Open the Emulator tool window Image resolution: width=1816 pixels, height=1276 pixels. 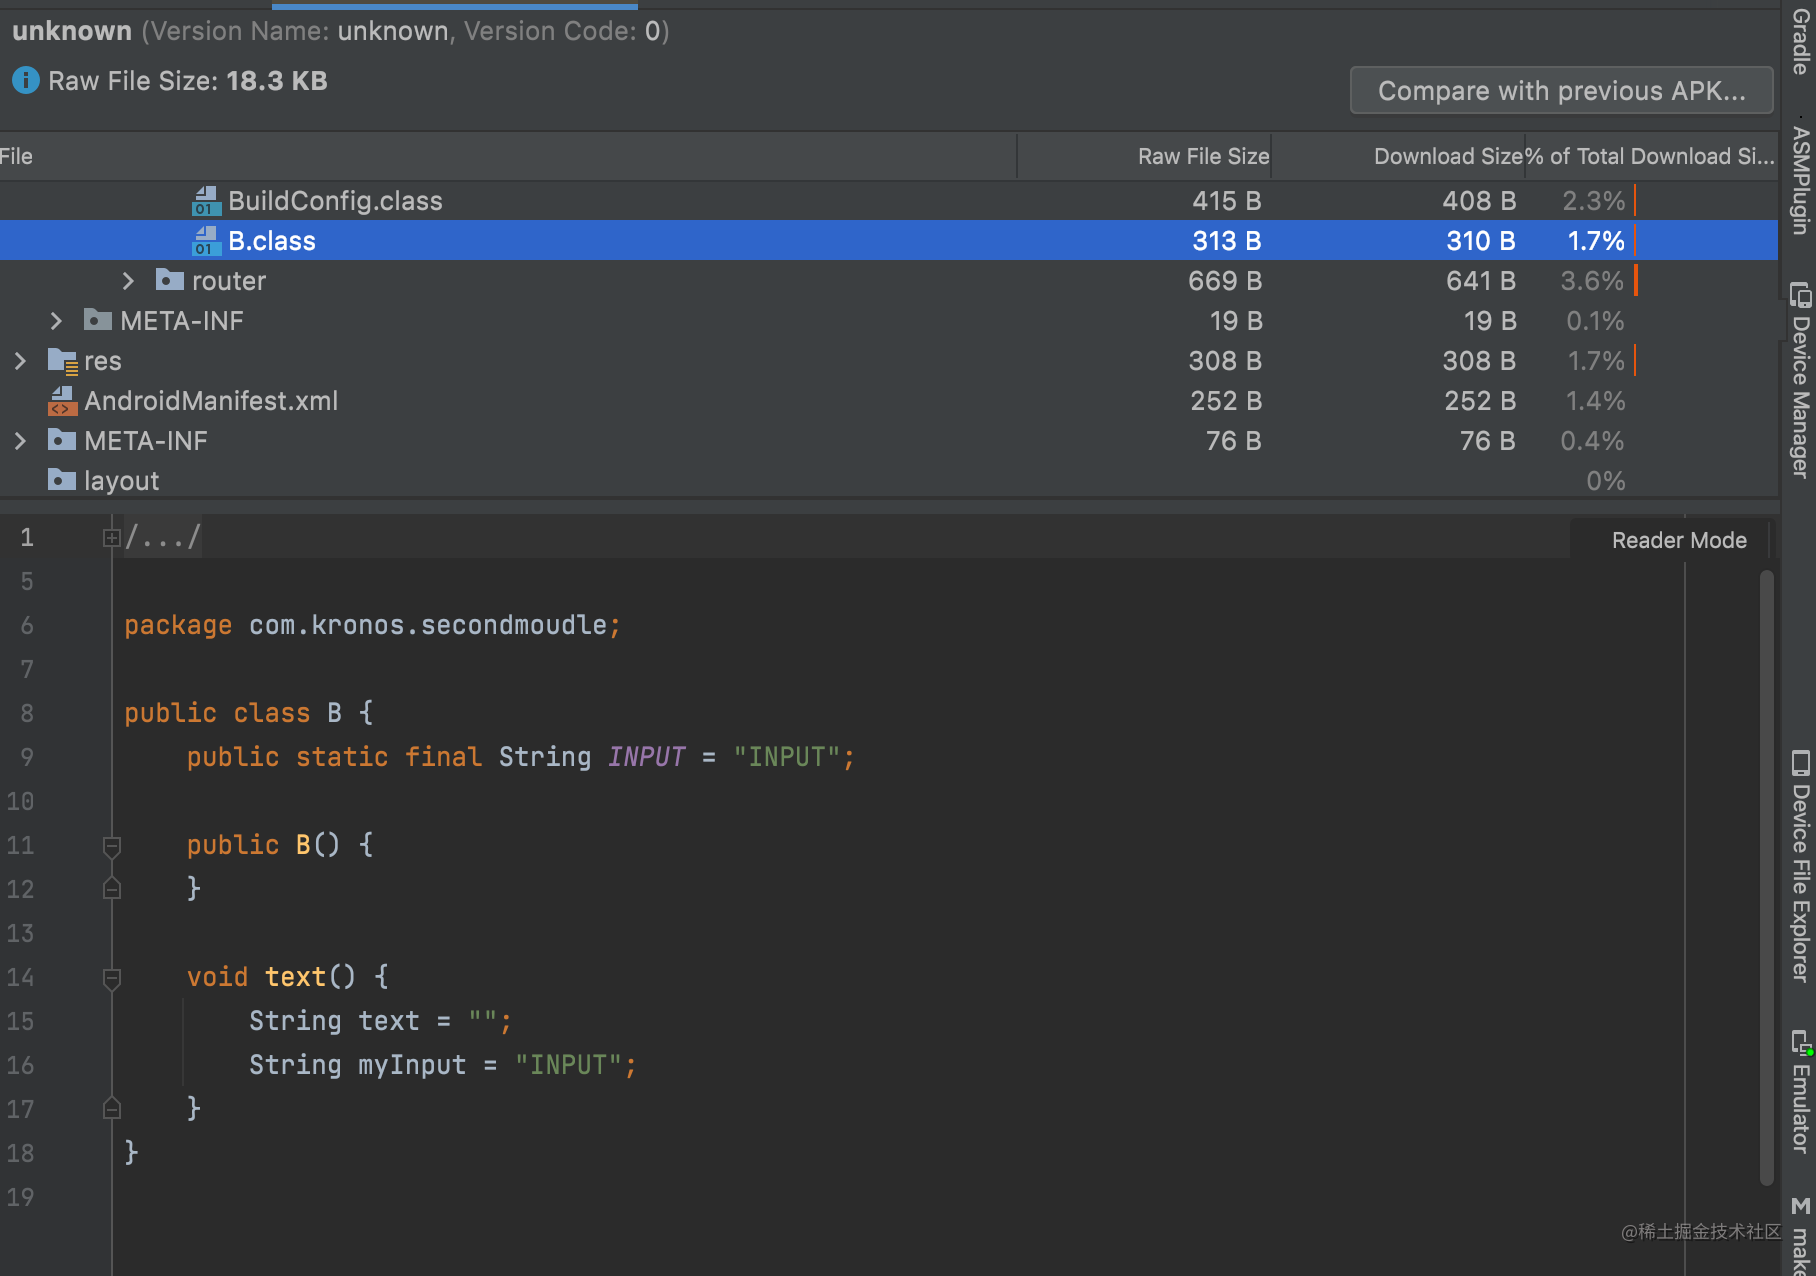point(1800,1092)
